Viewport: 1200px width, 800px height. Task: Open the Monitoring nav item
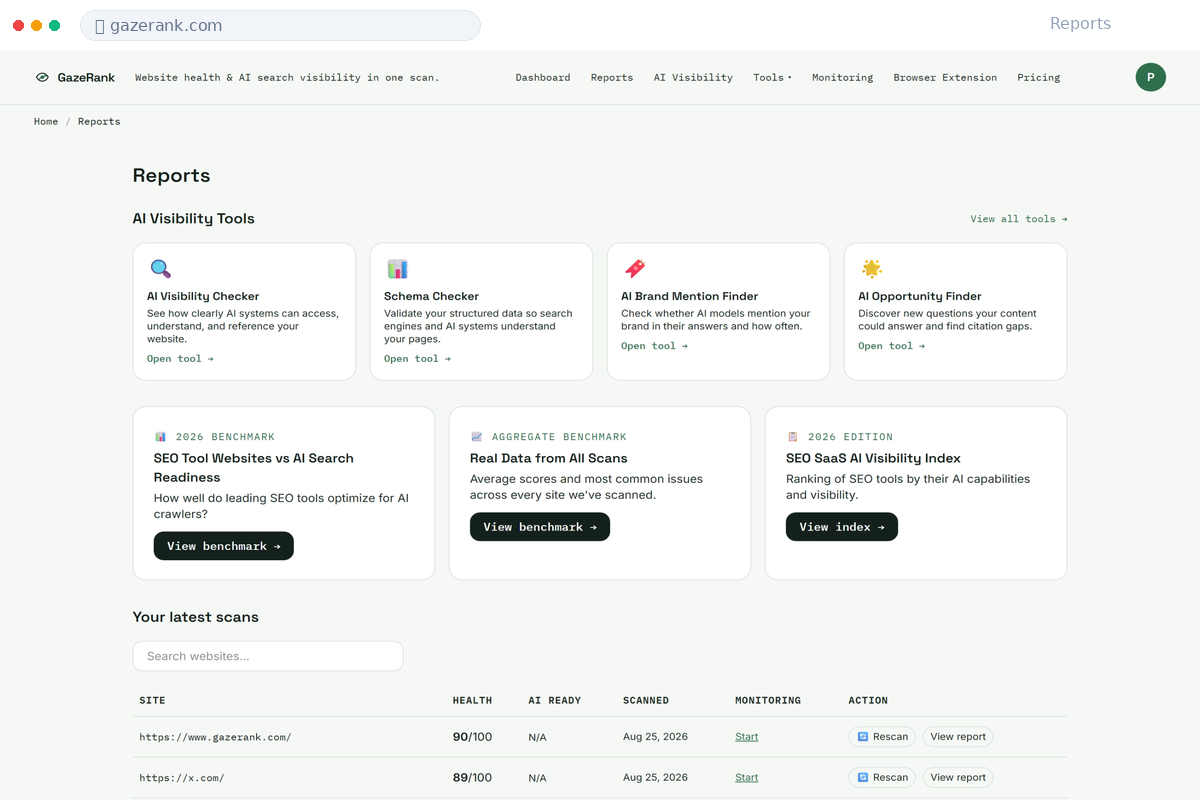842,77
